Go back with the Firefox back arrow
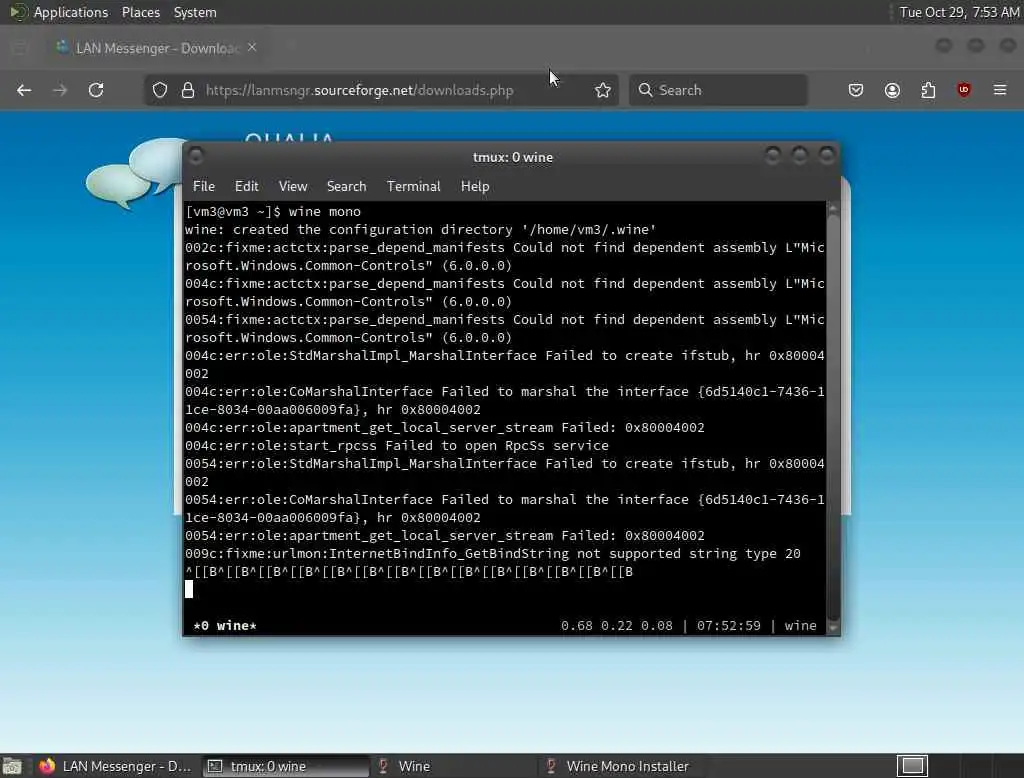This screenshot has height=778, width=1024. pyautogui.click(x=24, y=90)
